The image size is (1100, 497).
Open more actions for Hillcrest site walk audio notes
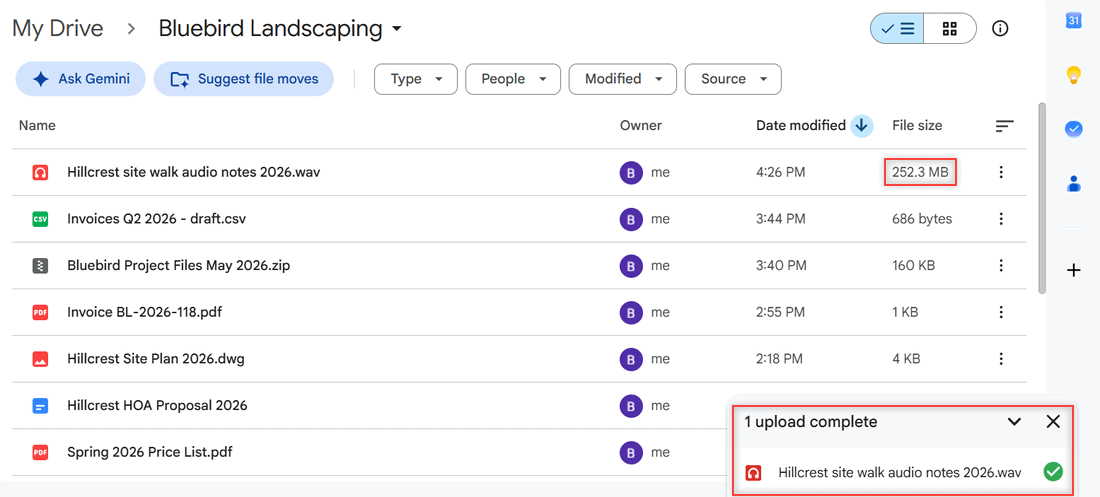tap(1001, 172)
